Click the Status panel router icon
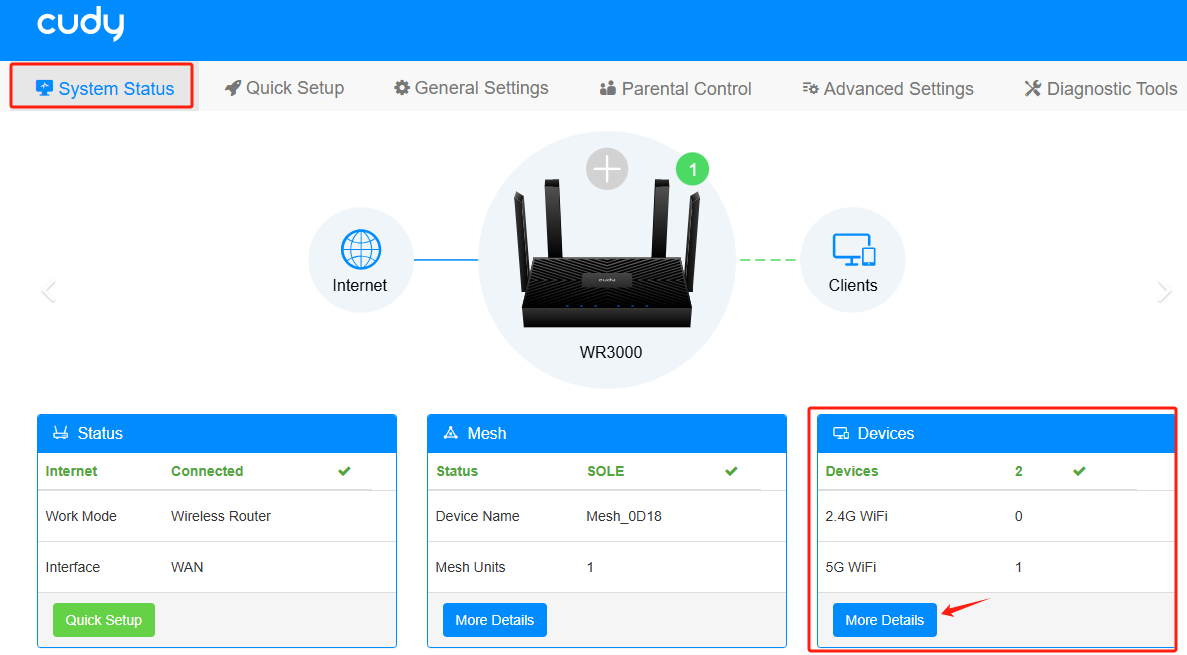 click(61, 433)
